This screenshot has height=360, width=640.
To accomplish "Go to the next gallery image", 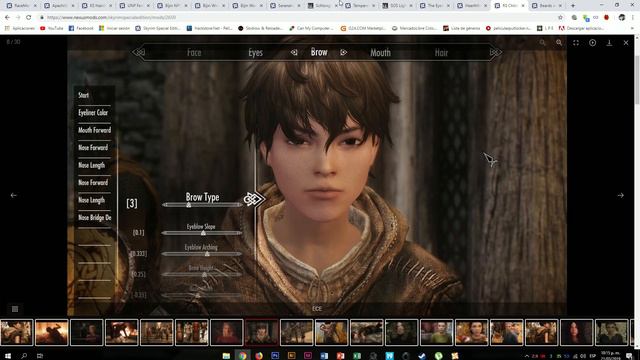I will 620,195.
